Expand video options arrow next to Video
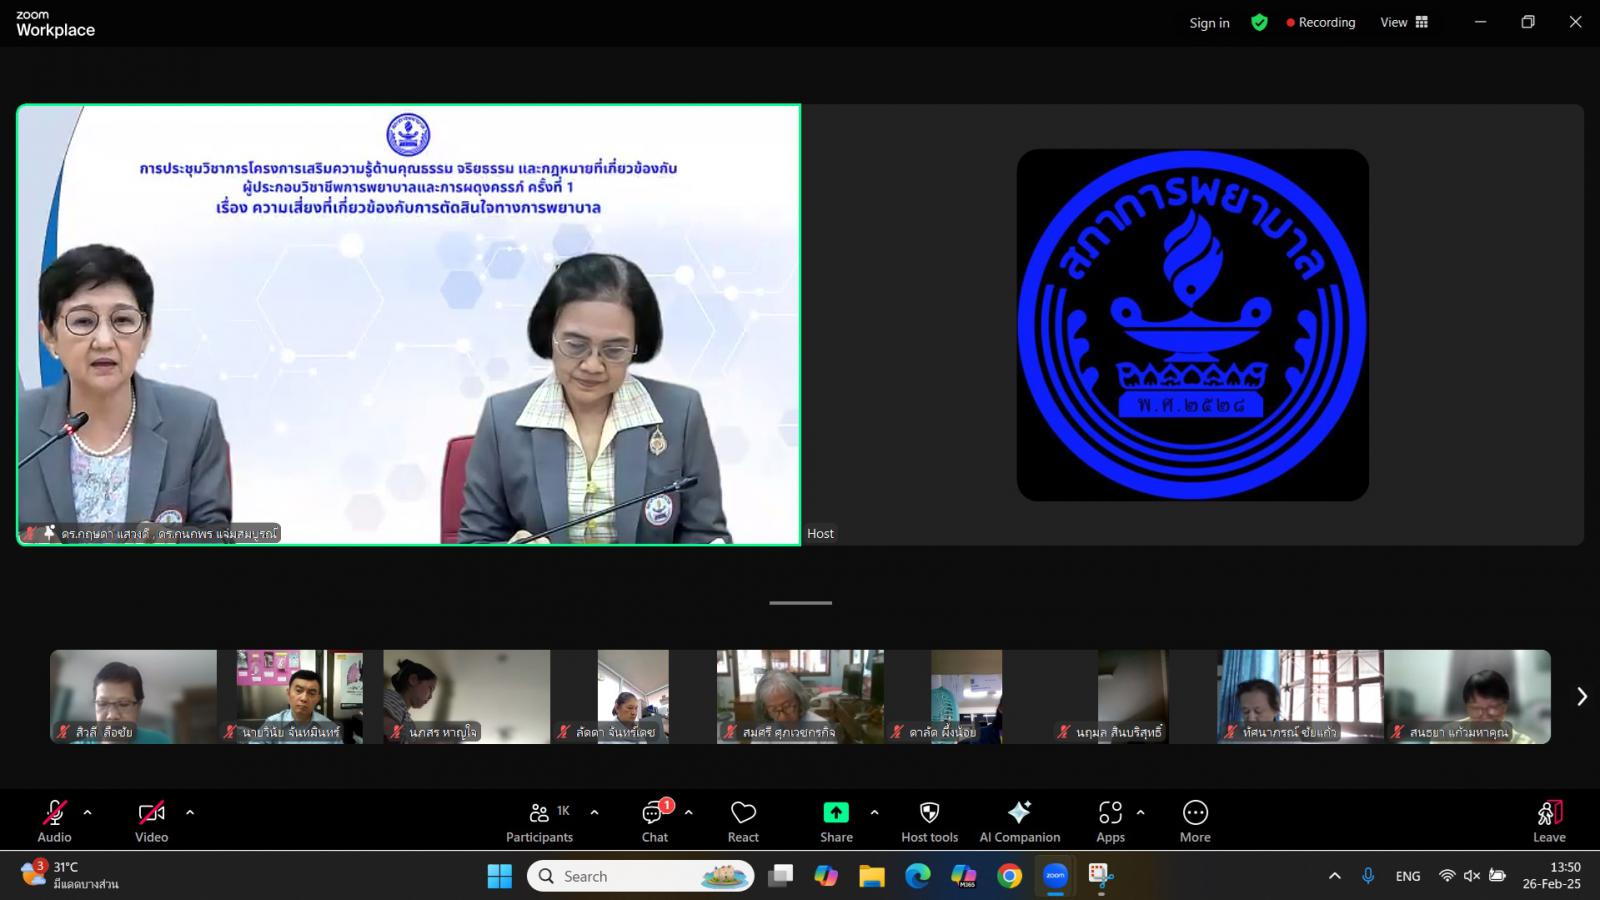The image size is (1600, 900). (190, 813)
